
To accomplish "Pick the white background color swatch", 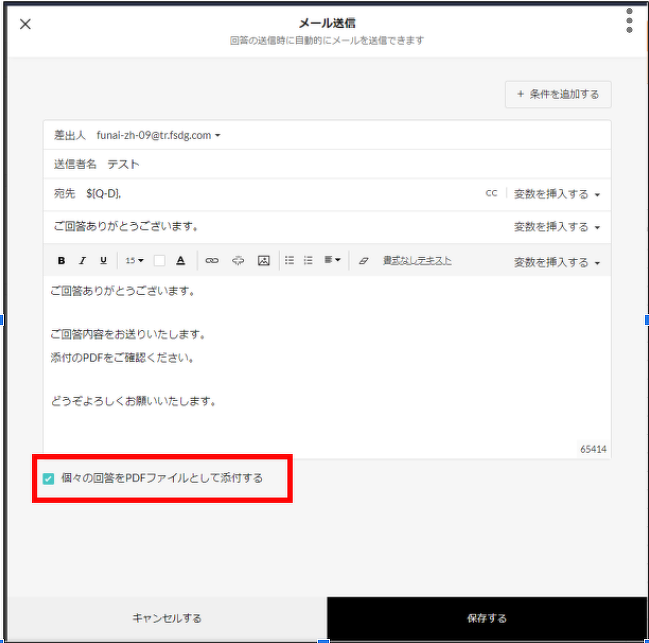I will point(159,261).
